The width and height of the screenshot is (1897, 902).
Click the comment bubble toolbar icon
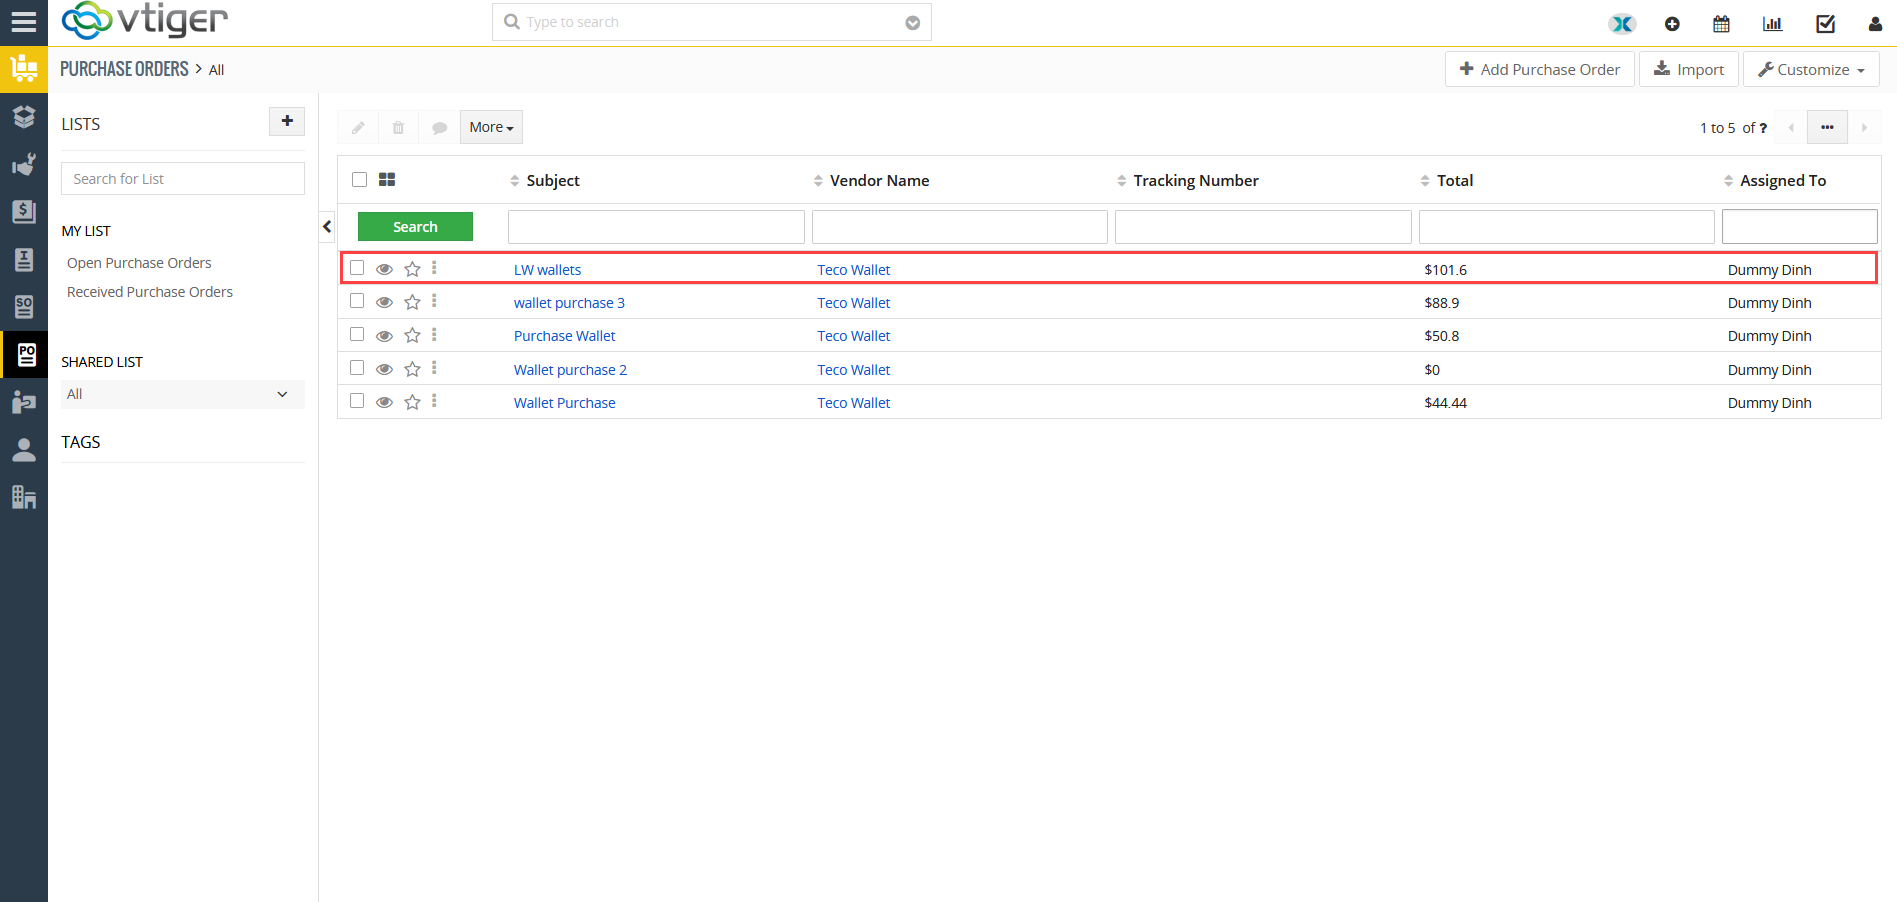[439, 127]
